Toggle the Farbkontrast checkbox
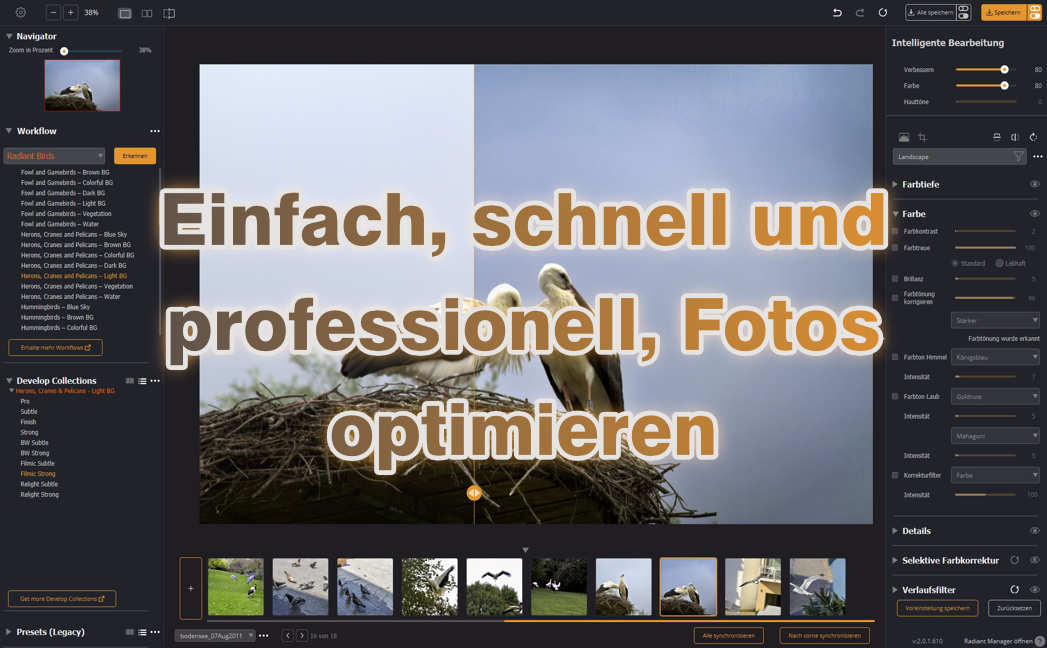The width and height of the screenshot is (1047, 648). click(x=894, y=231)
